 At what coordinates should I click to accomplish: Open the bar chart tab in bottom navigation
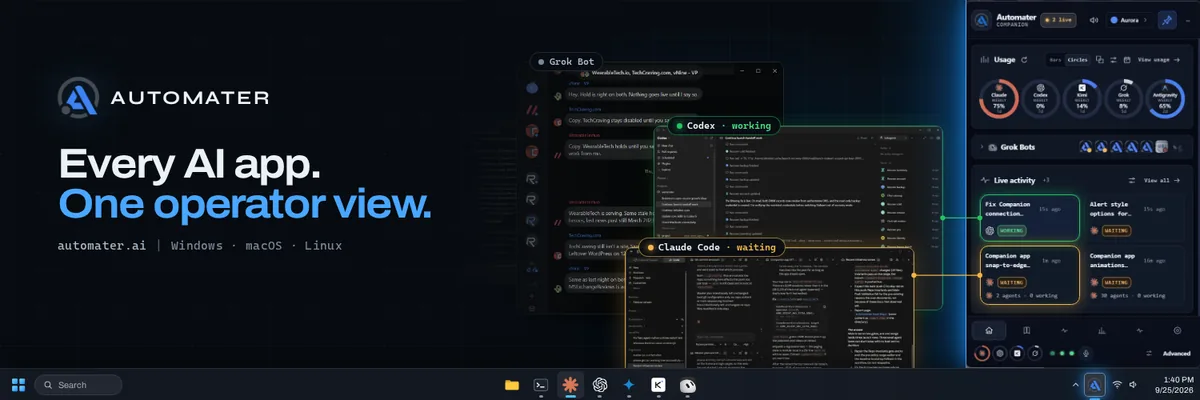pos(1102,331)
